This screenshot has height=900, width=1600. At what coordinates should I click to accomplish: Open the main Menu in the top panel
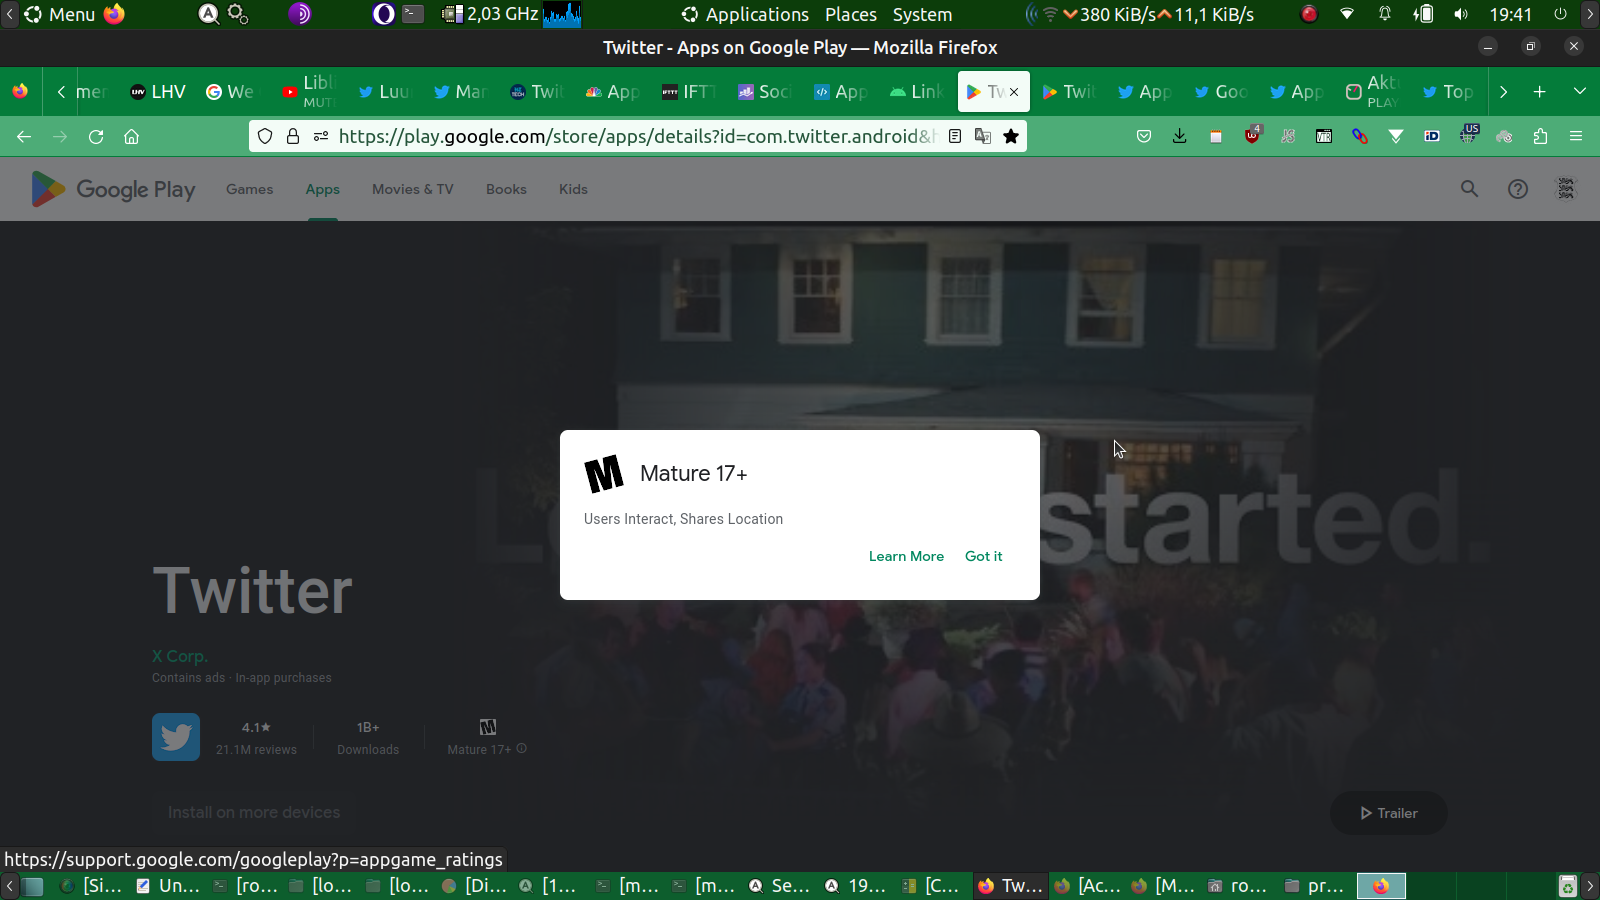(x=59, y=14)
